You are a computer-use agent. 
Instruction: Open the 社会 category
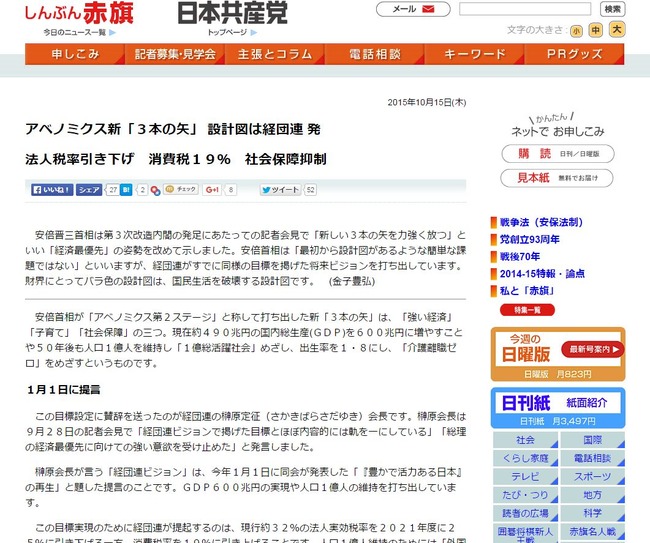tap(525, 440)
